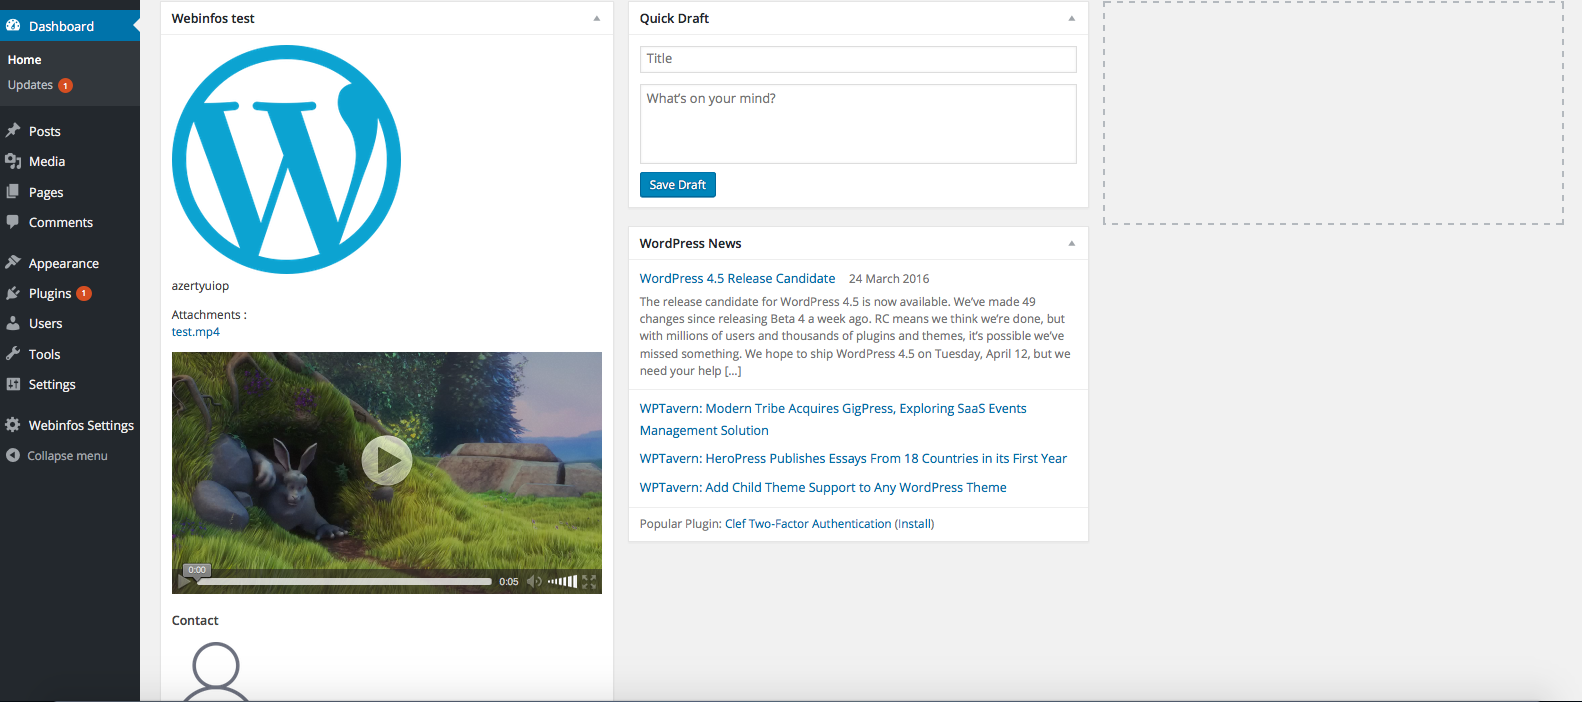Open Modern Tribe Acquires GigPress article
1582x702 pixels.
click(833, 419)
